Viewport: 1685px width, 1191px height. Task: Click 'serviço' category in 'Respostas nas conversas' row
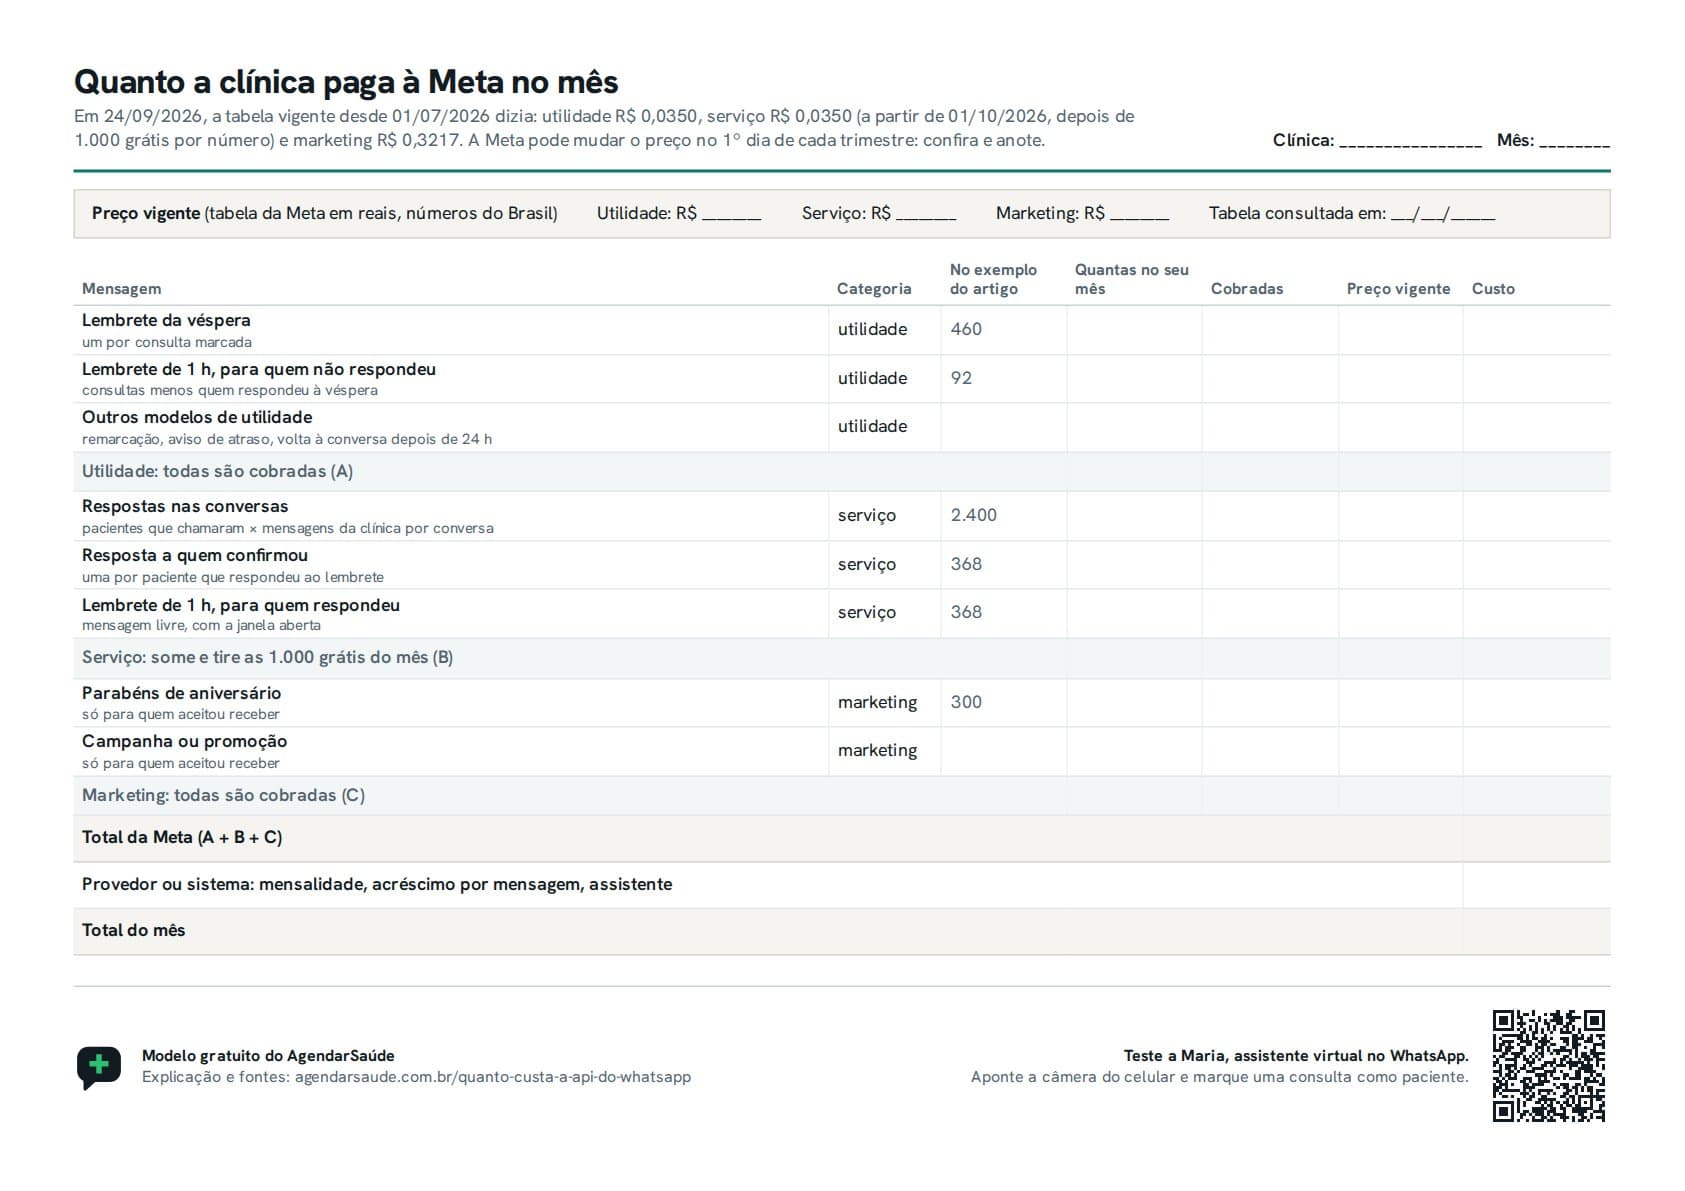click(x=867, y=515)
